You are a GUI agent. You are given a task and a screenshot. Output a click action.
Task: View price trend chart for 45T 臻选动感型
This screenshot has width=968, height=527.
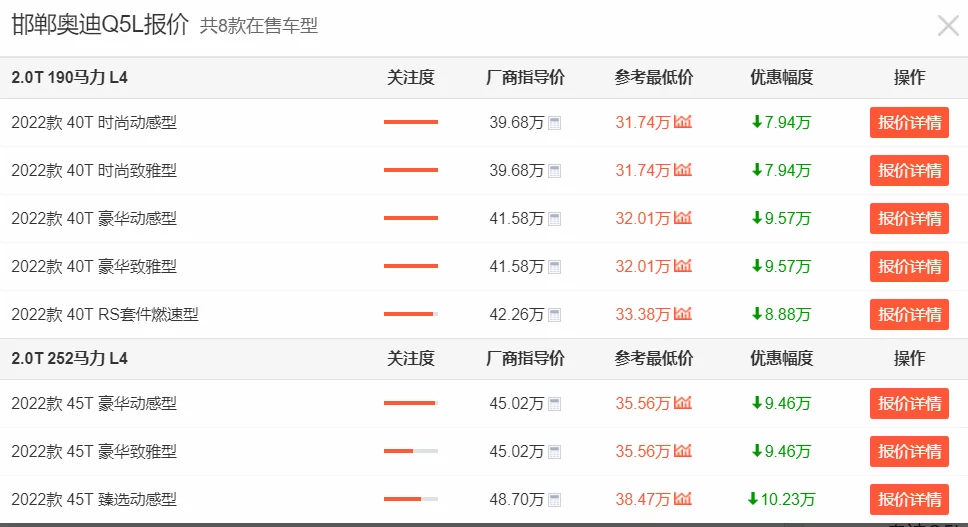point(682,499)
